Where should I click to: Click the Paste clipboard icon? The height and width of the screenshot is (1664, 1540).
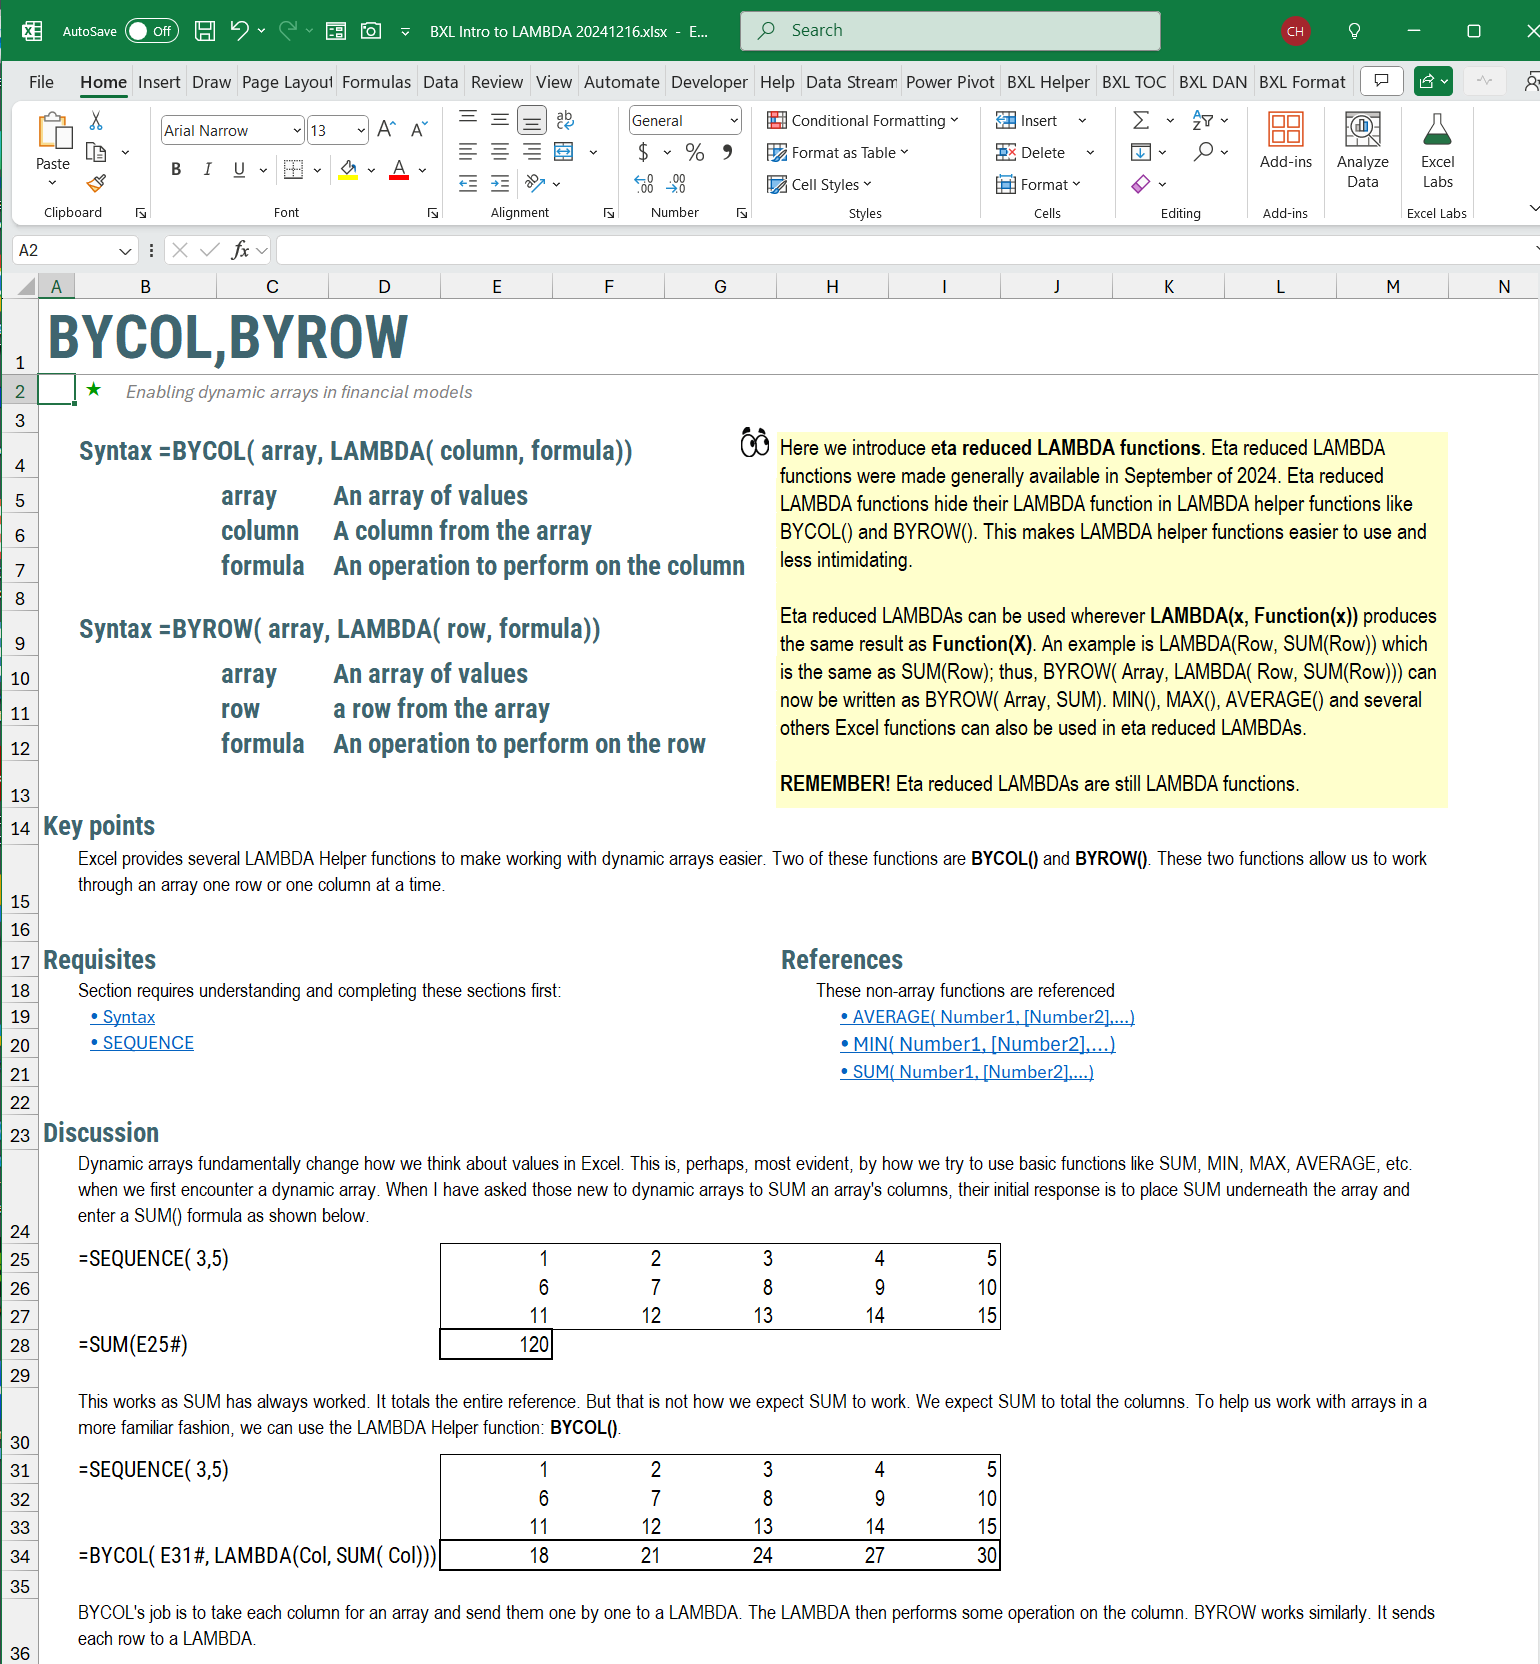[x=53, y=131]
